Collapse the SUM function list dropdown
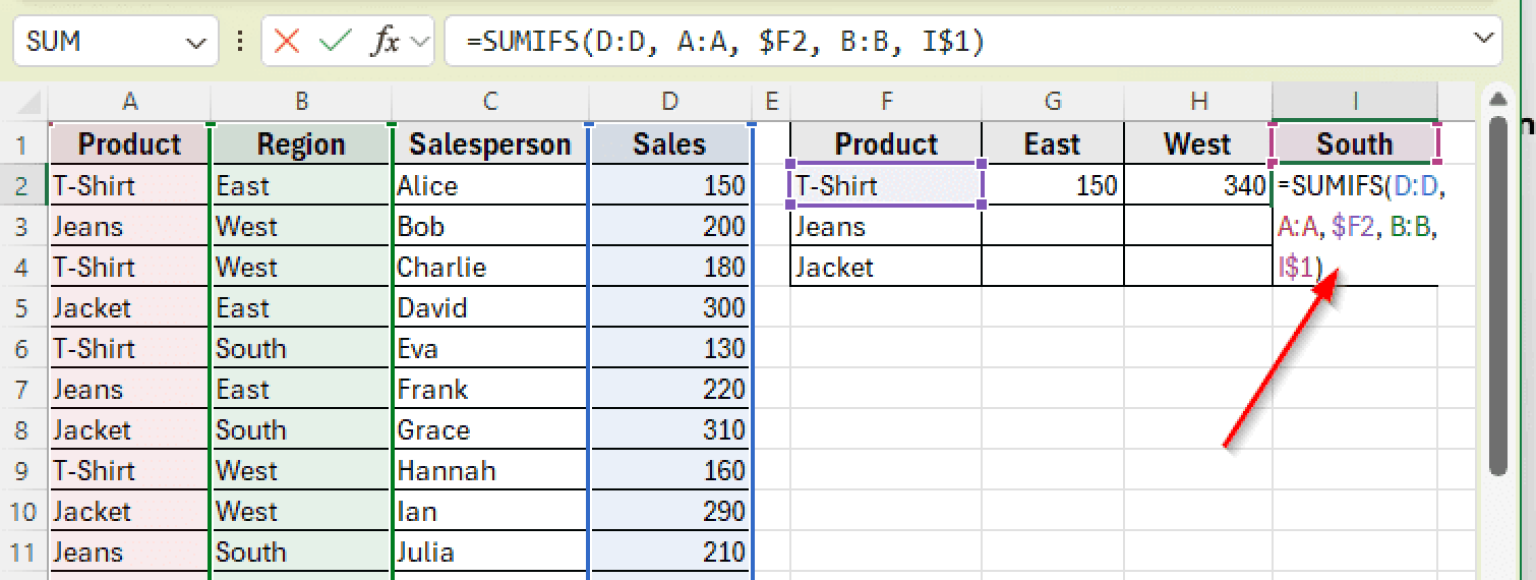 (x=197, y=41)
